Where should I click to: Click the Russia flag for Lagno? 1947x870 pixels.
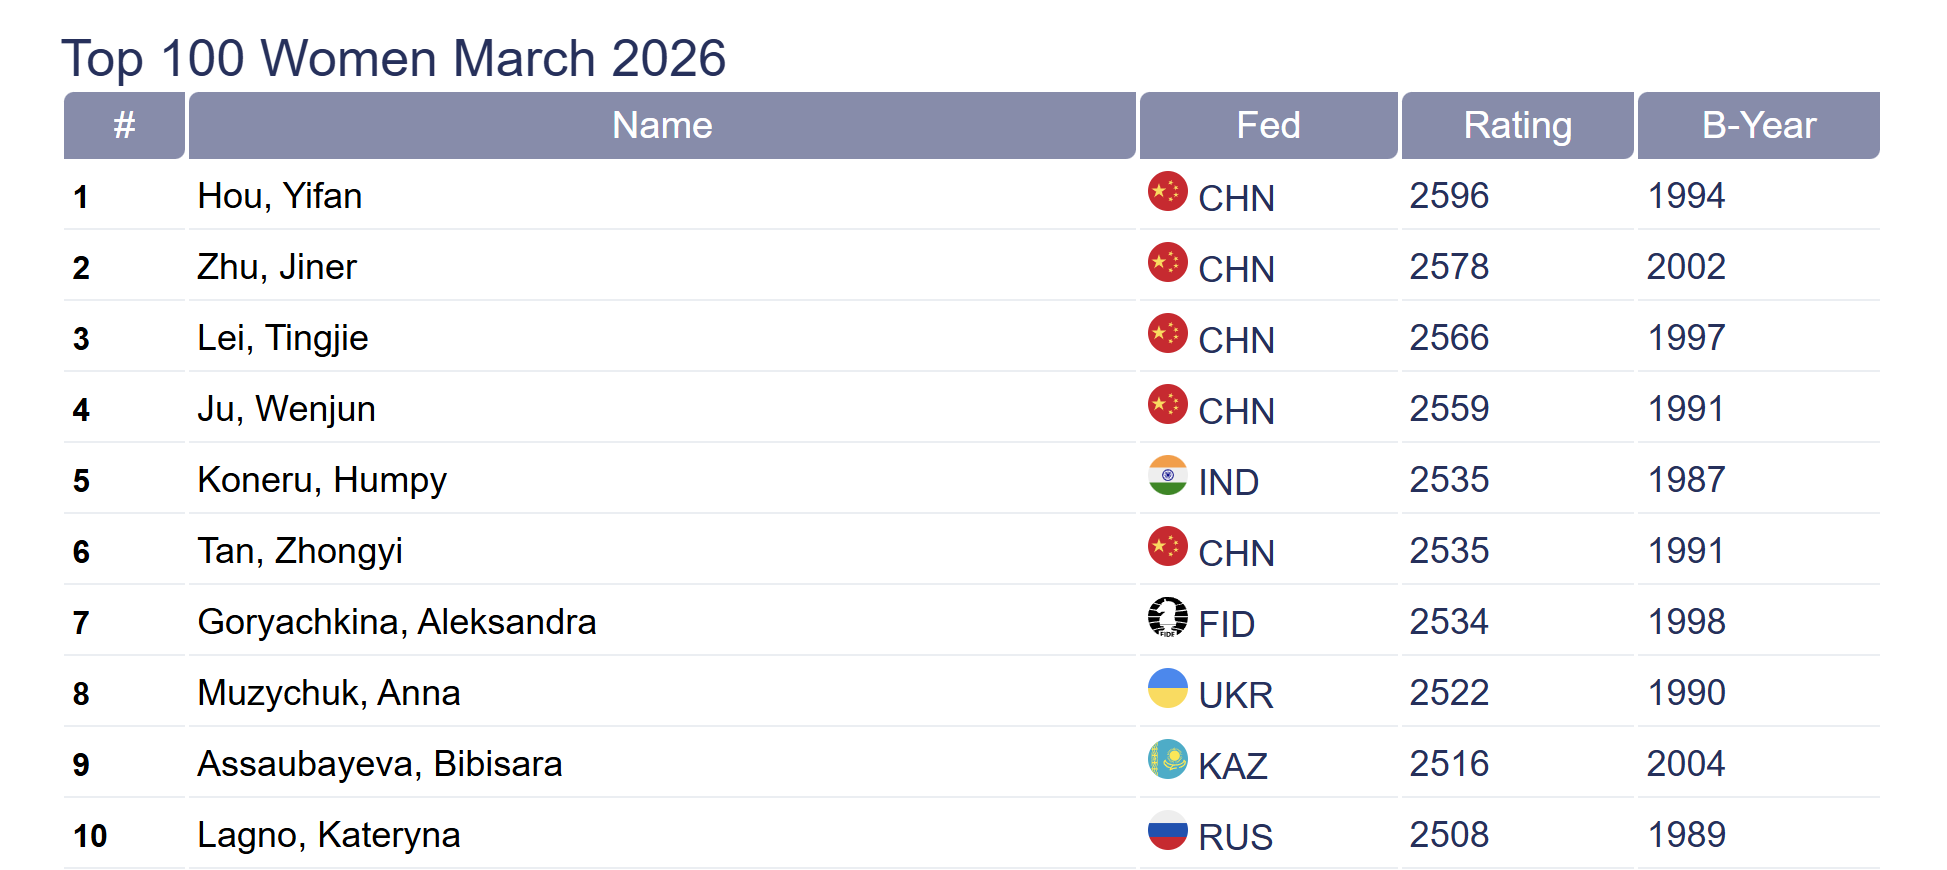tap(1167, 830)
